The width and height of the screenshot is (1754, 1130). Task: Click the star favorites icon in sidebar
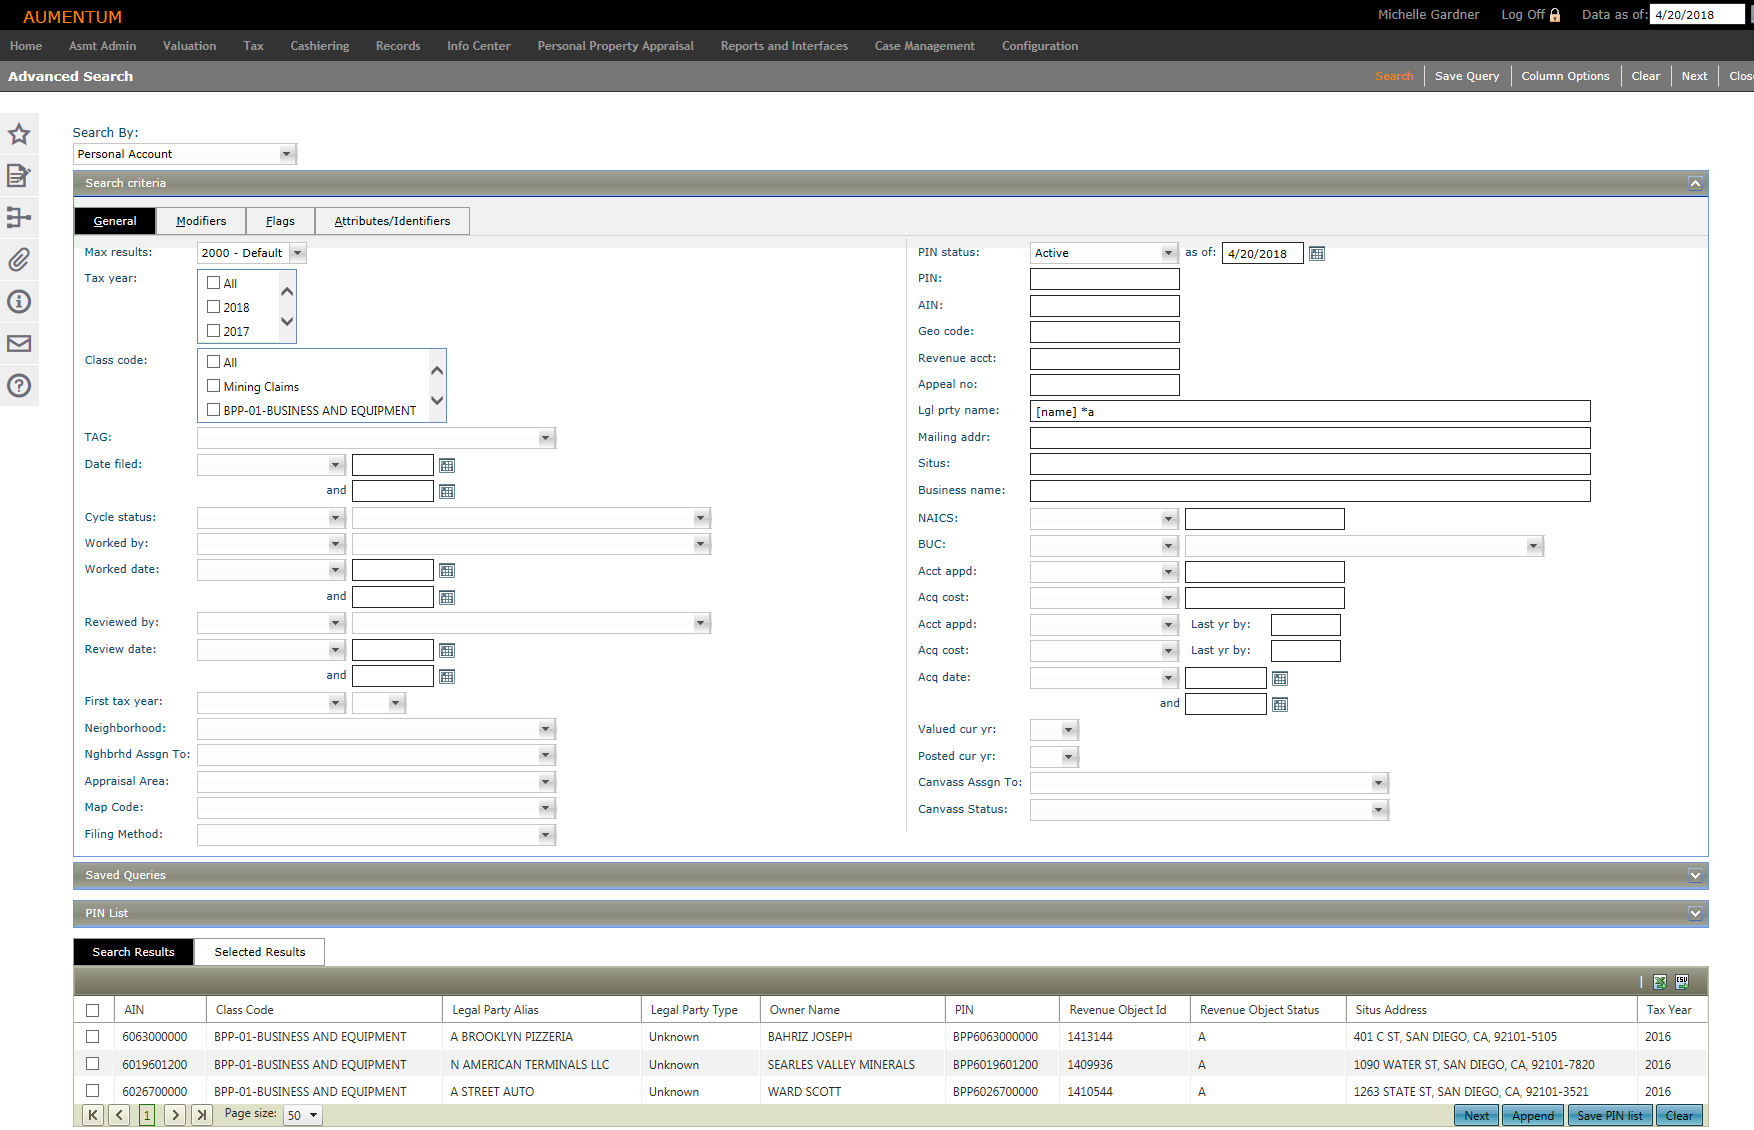coord(19,134)
